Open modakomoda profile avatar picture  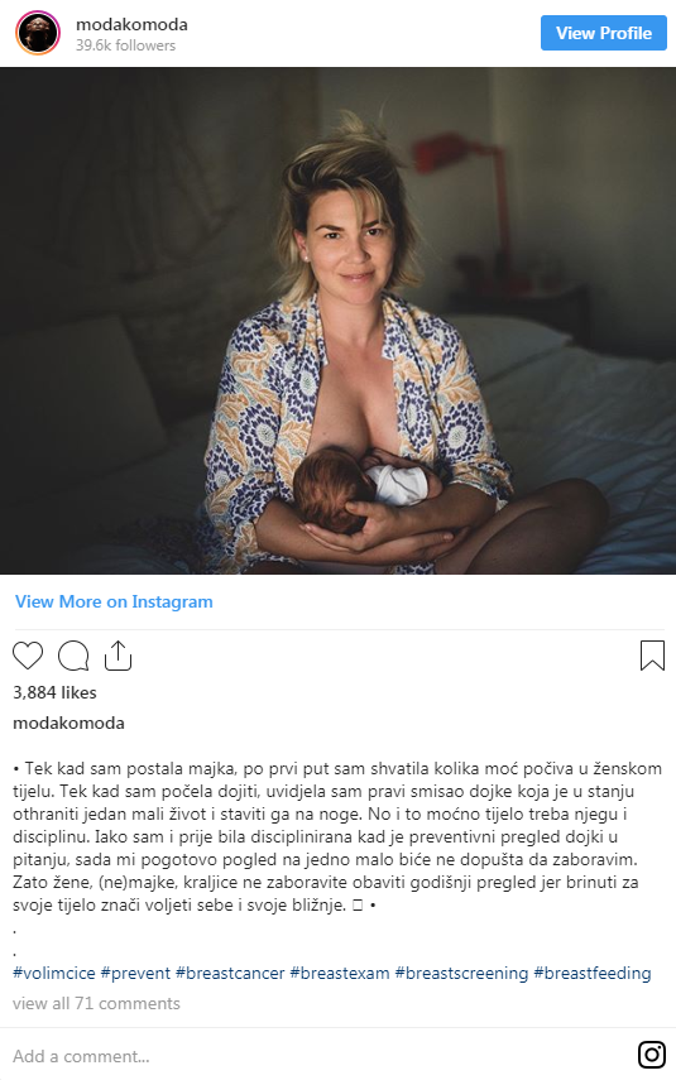[38, 33]
